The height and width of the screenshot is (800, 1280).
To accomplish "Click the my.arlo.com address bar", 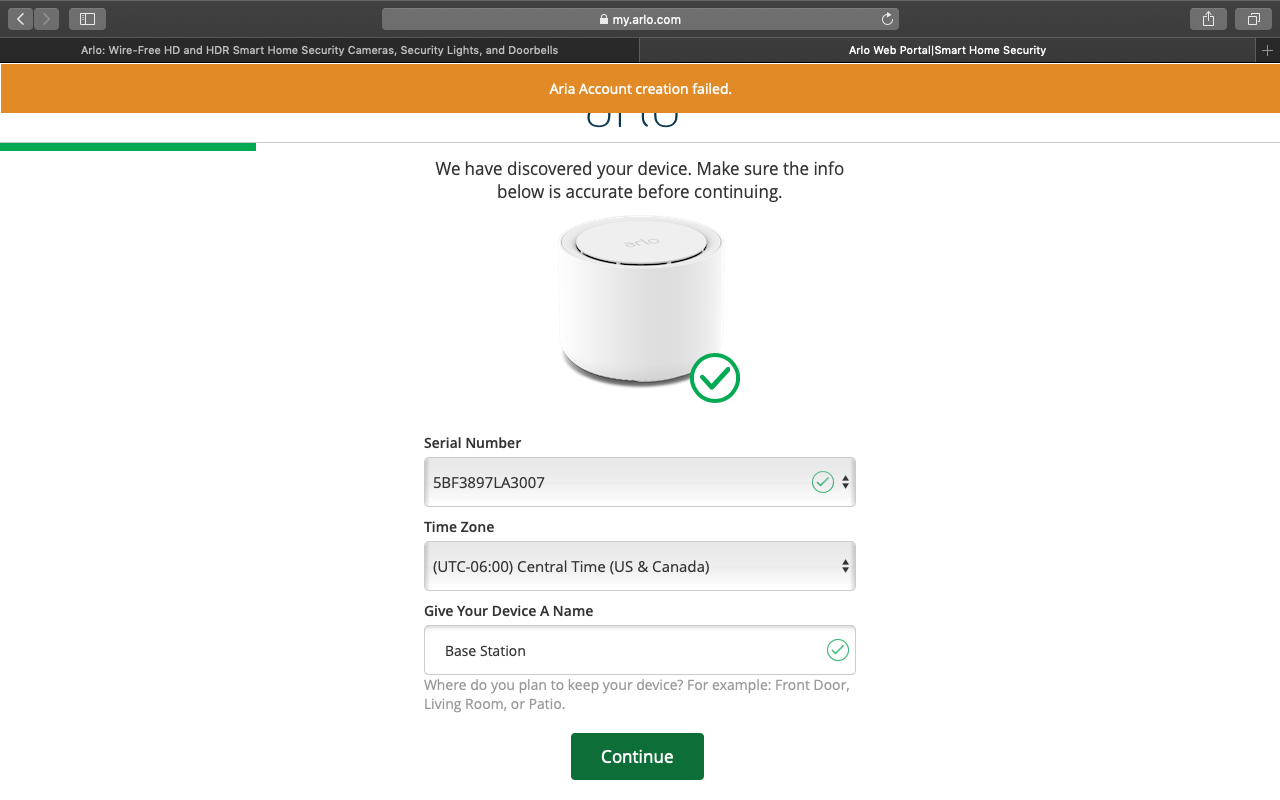I will [640, 19].
